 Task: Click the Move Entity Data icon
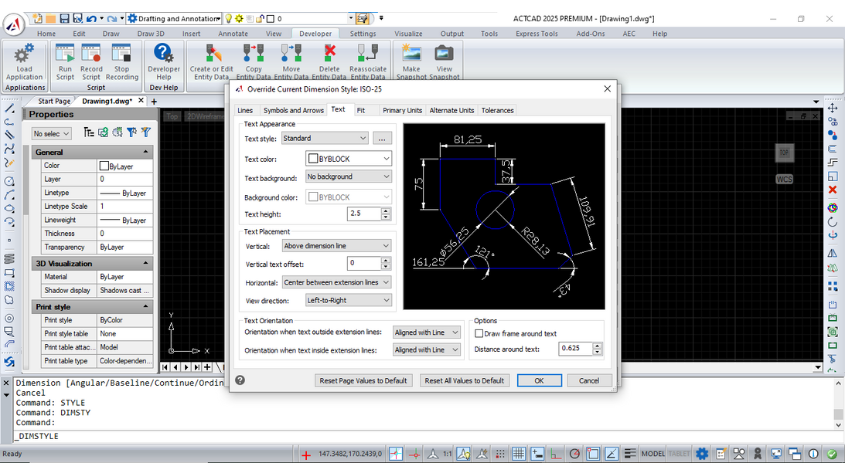pyautogui.click(x=291, y=54)
